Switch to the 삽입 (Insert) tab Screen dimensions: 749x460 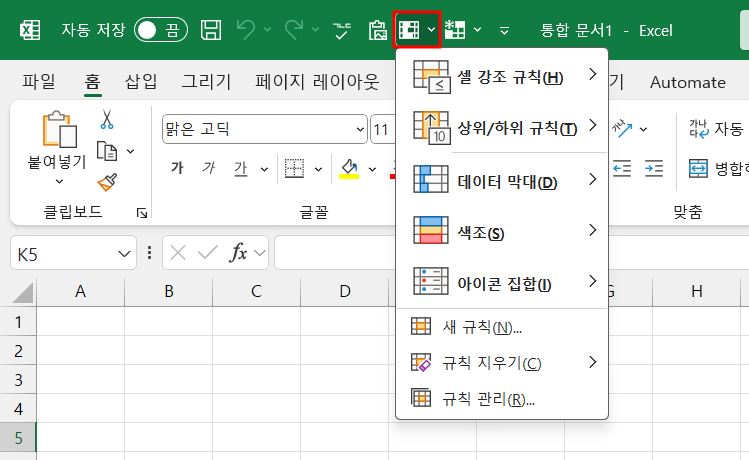point(141,82)
